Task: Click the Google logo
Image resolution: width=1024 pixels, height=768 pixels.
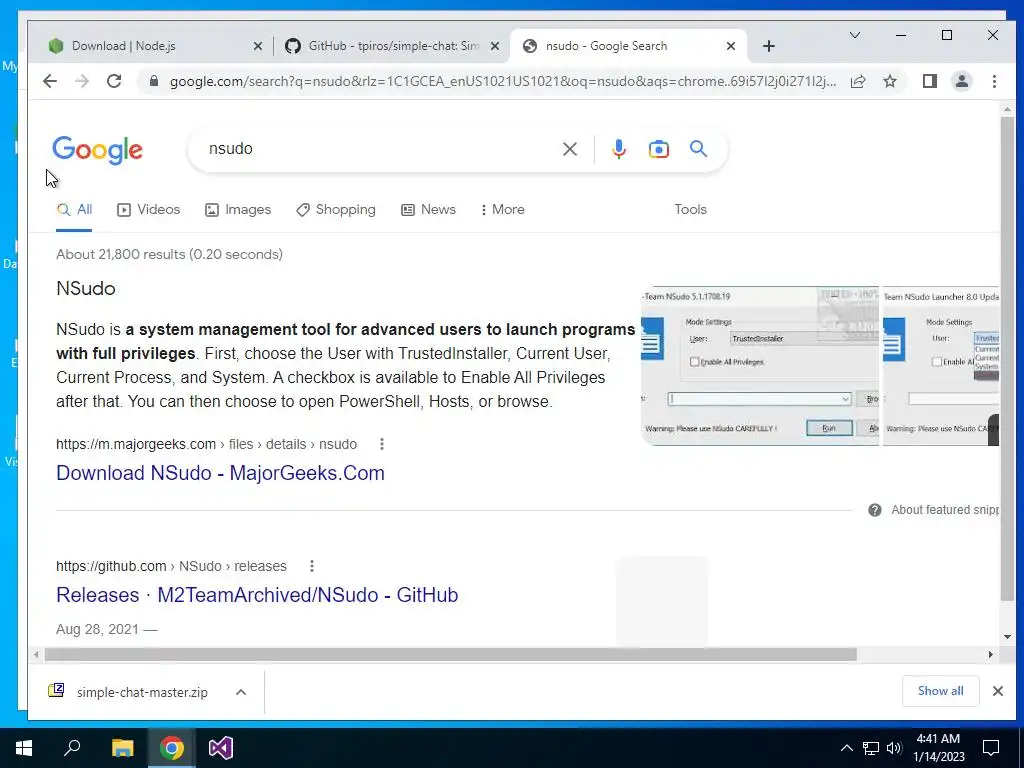Action: (97, 150)
